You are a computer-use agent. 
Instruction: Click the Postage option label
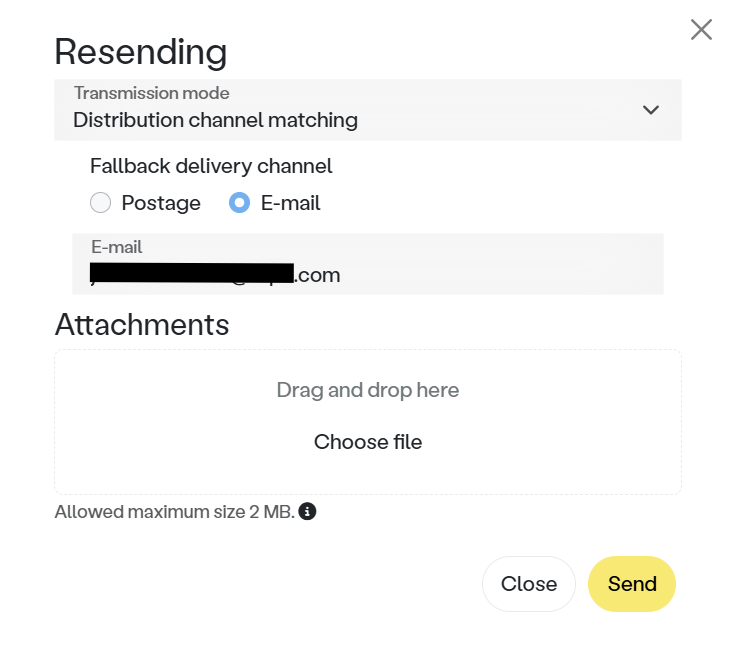coord(161,203)
